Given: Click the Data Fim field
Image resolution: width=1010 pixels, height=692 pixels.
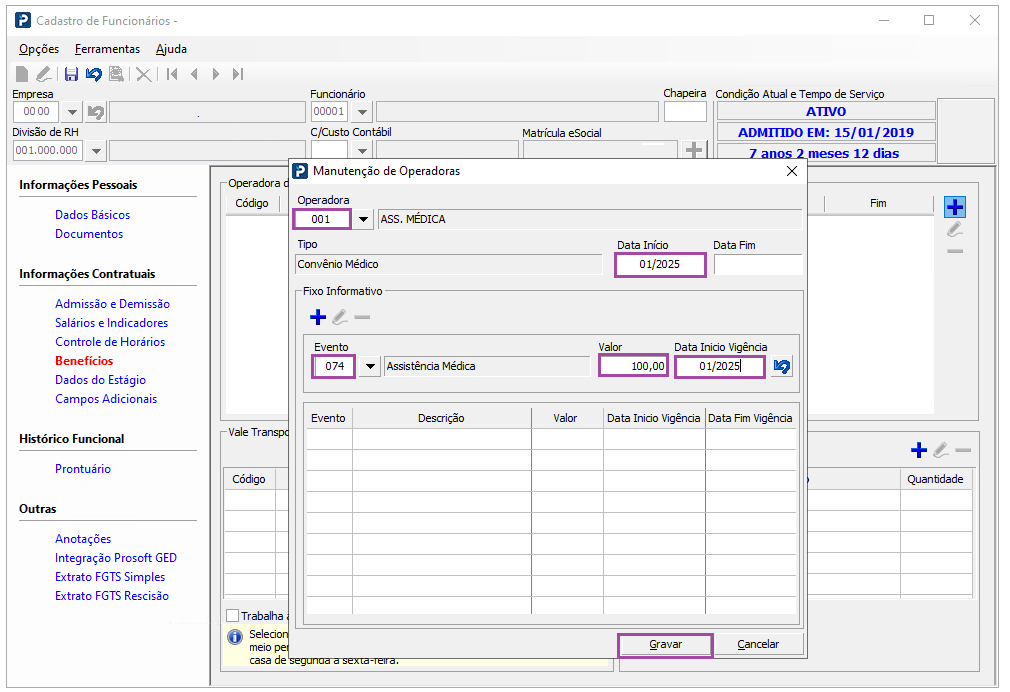Looking at the screenshot, I should (x=758, y=265).
